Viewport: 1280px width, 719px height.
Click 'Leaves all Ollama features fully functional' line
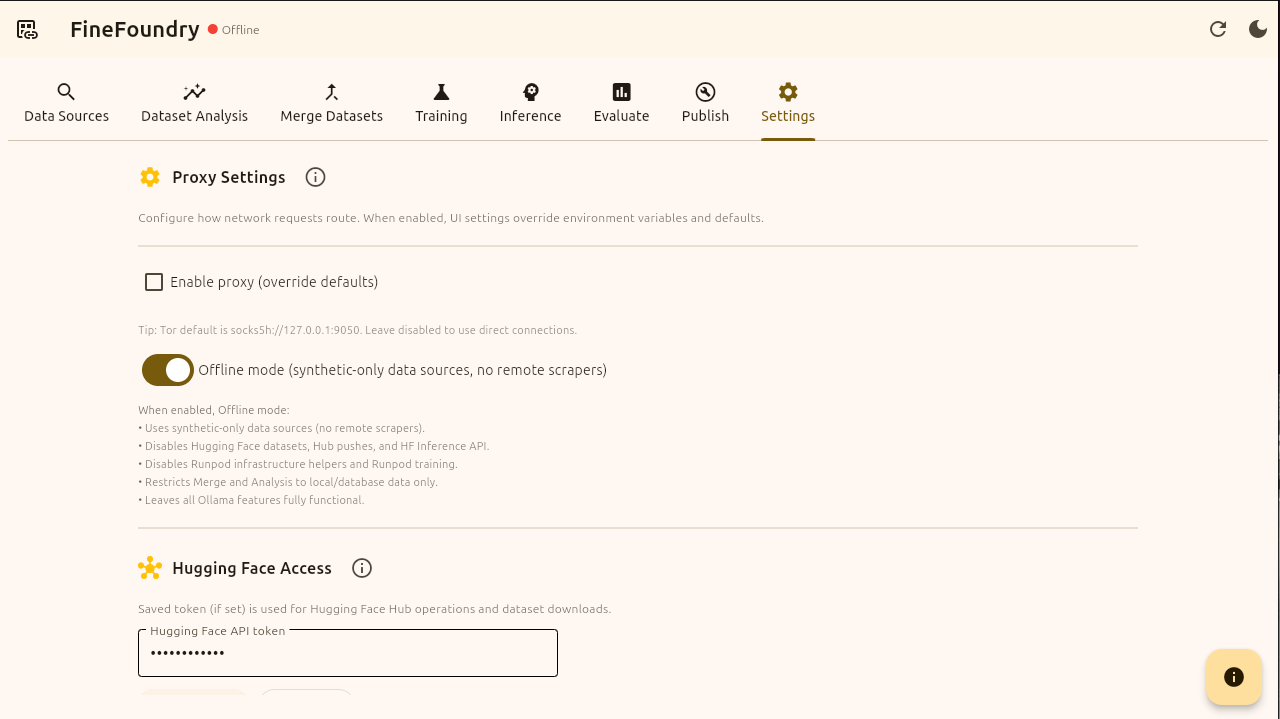(x=251, y=500)
